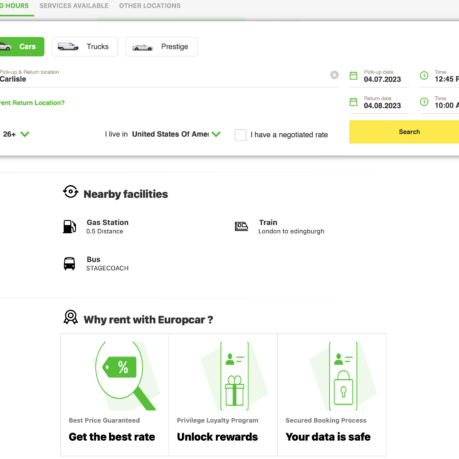Click the gift box rewards illustration
This screenshot has height=459, width=459.
pyautogui.click(x=234, y=376)
